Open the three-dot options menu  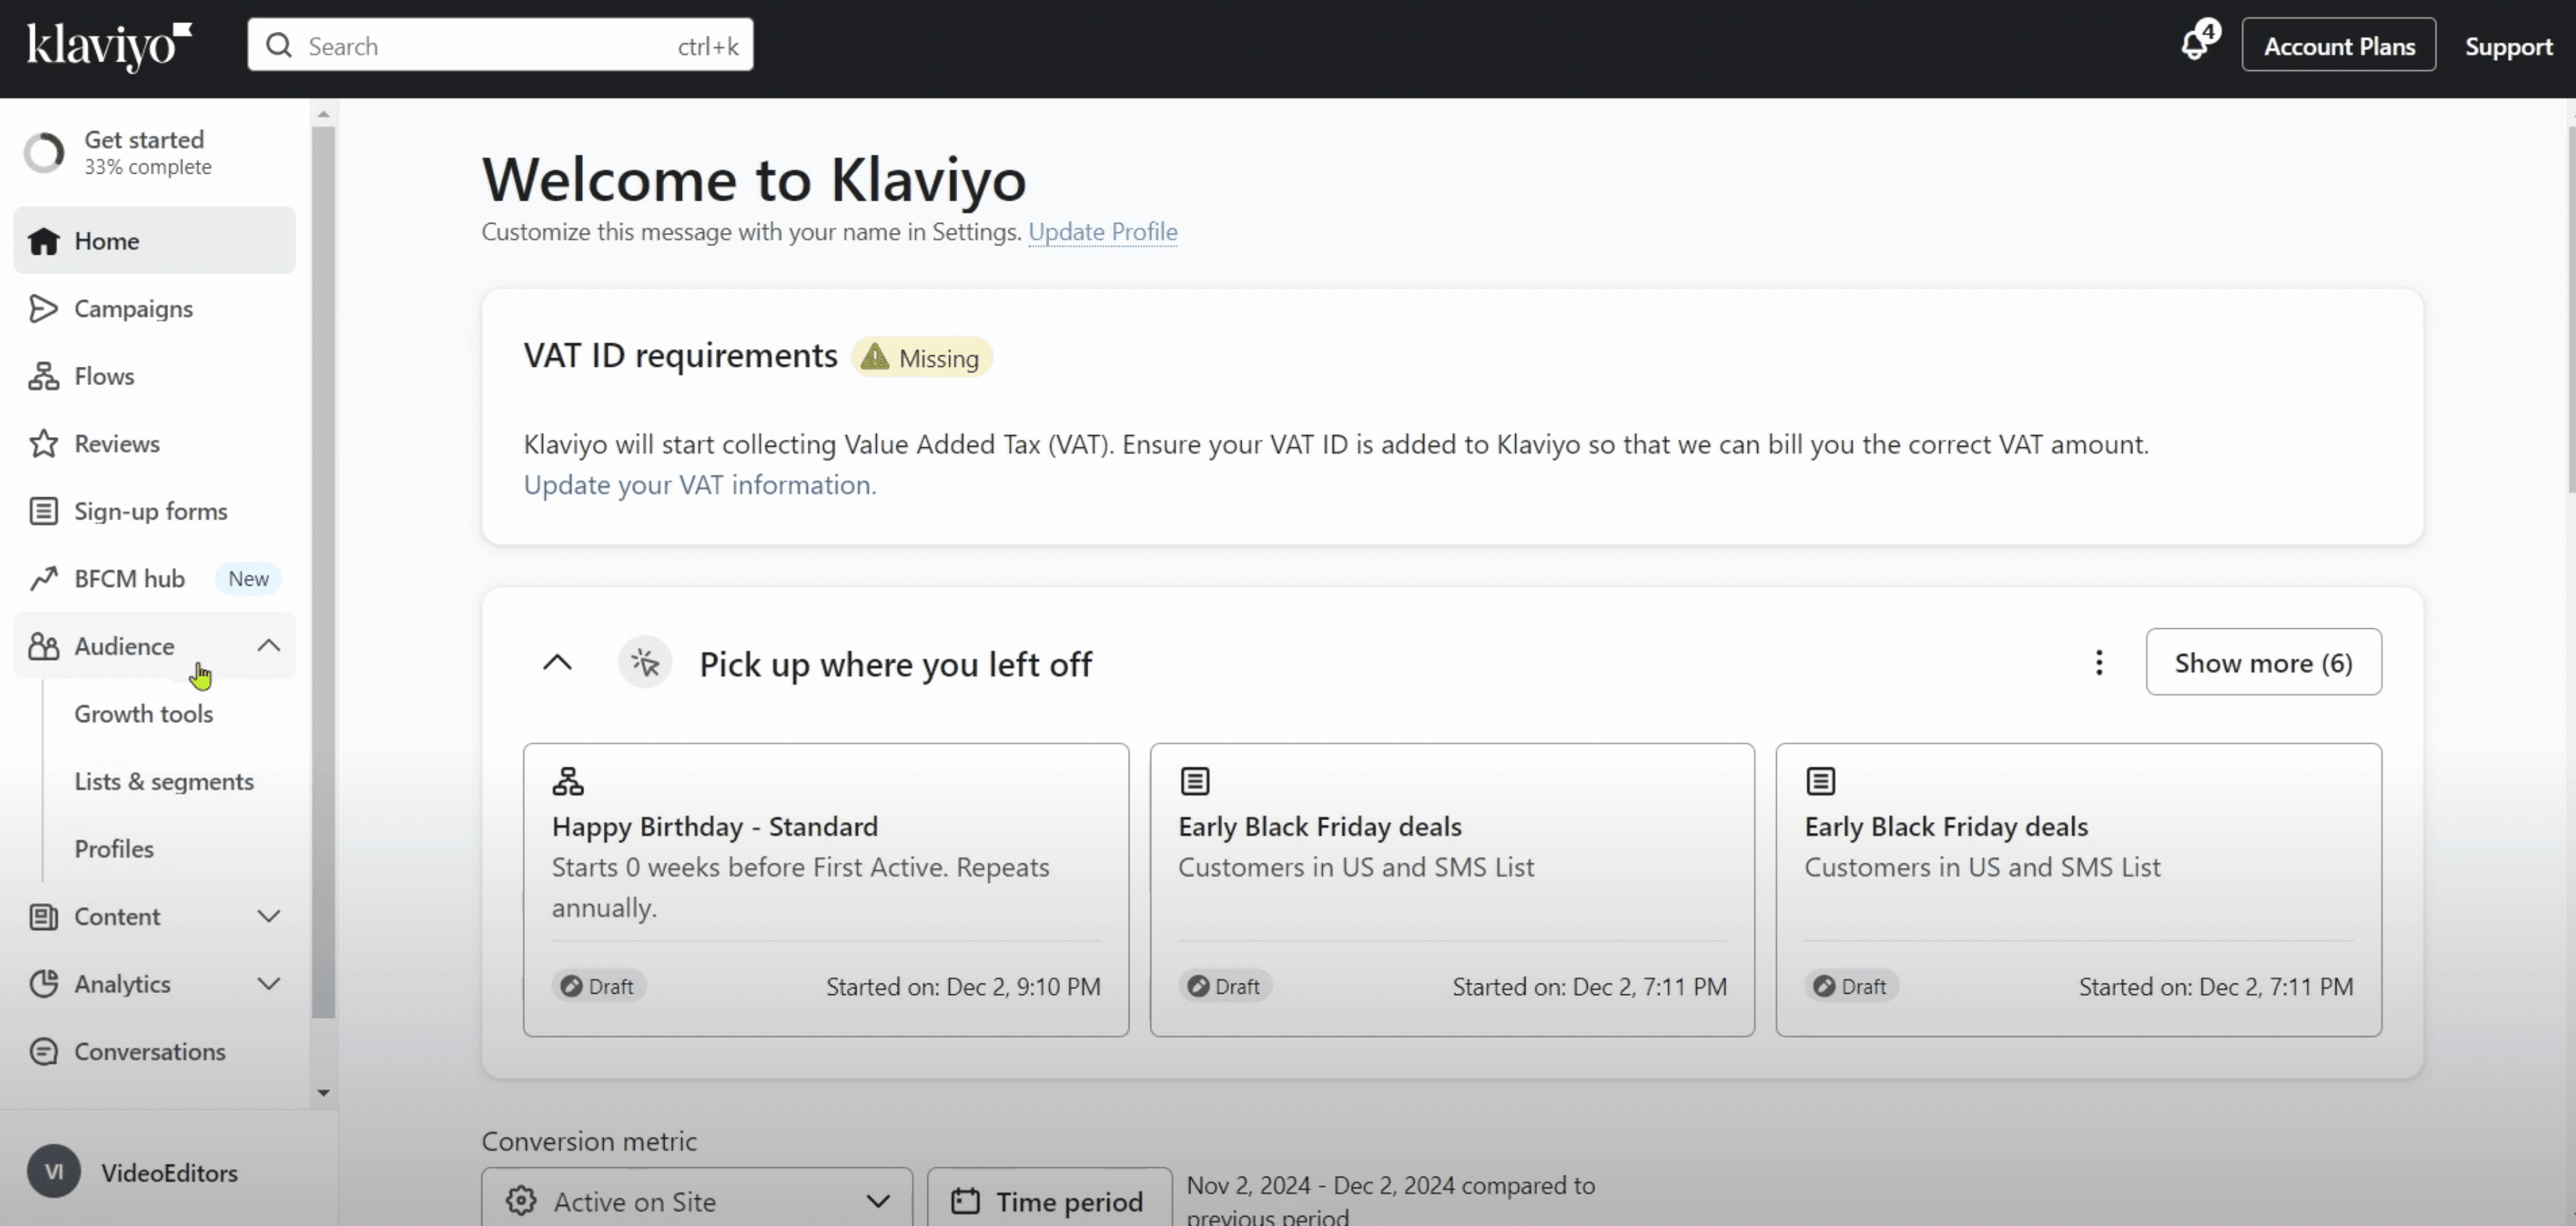point(2099,662)
